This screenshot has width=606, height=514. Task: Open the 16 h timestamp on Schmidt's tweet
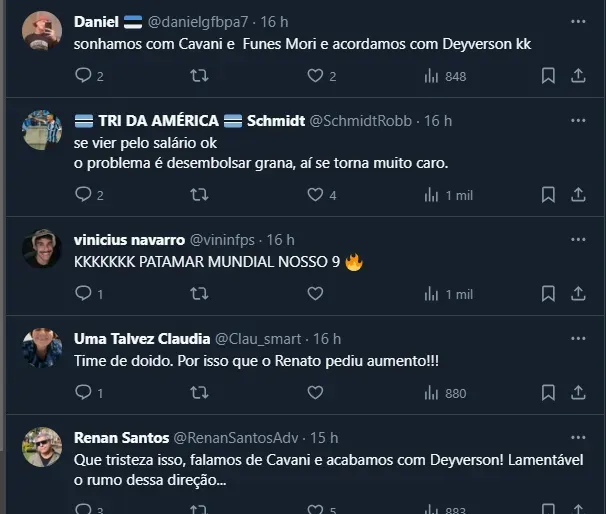tap(438, 120)
